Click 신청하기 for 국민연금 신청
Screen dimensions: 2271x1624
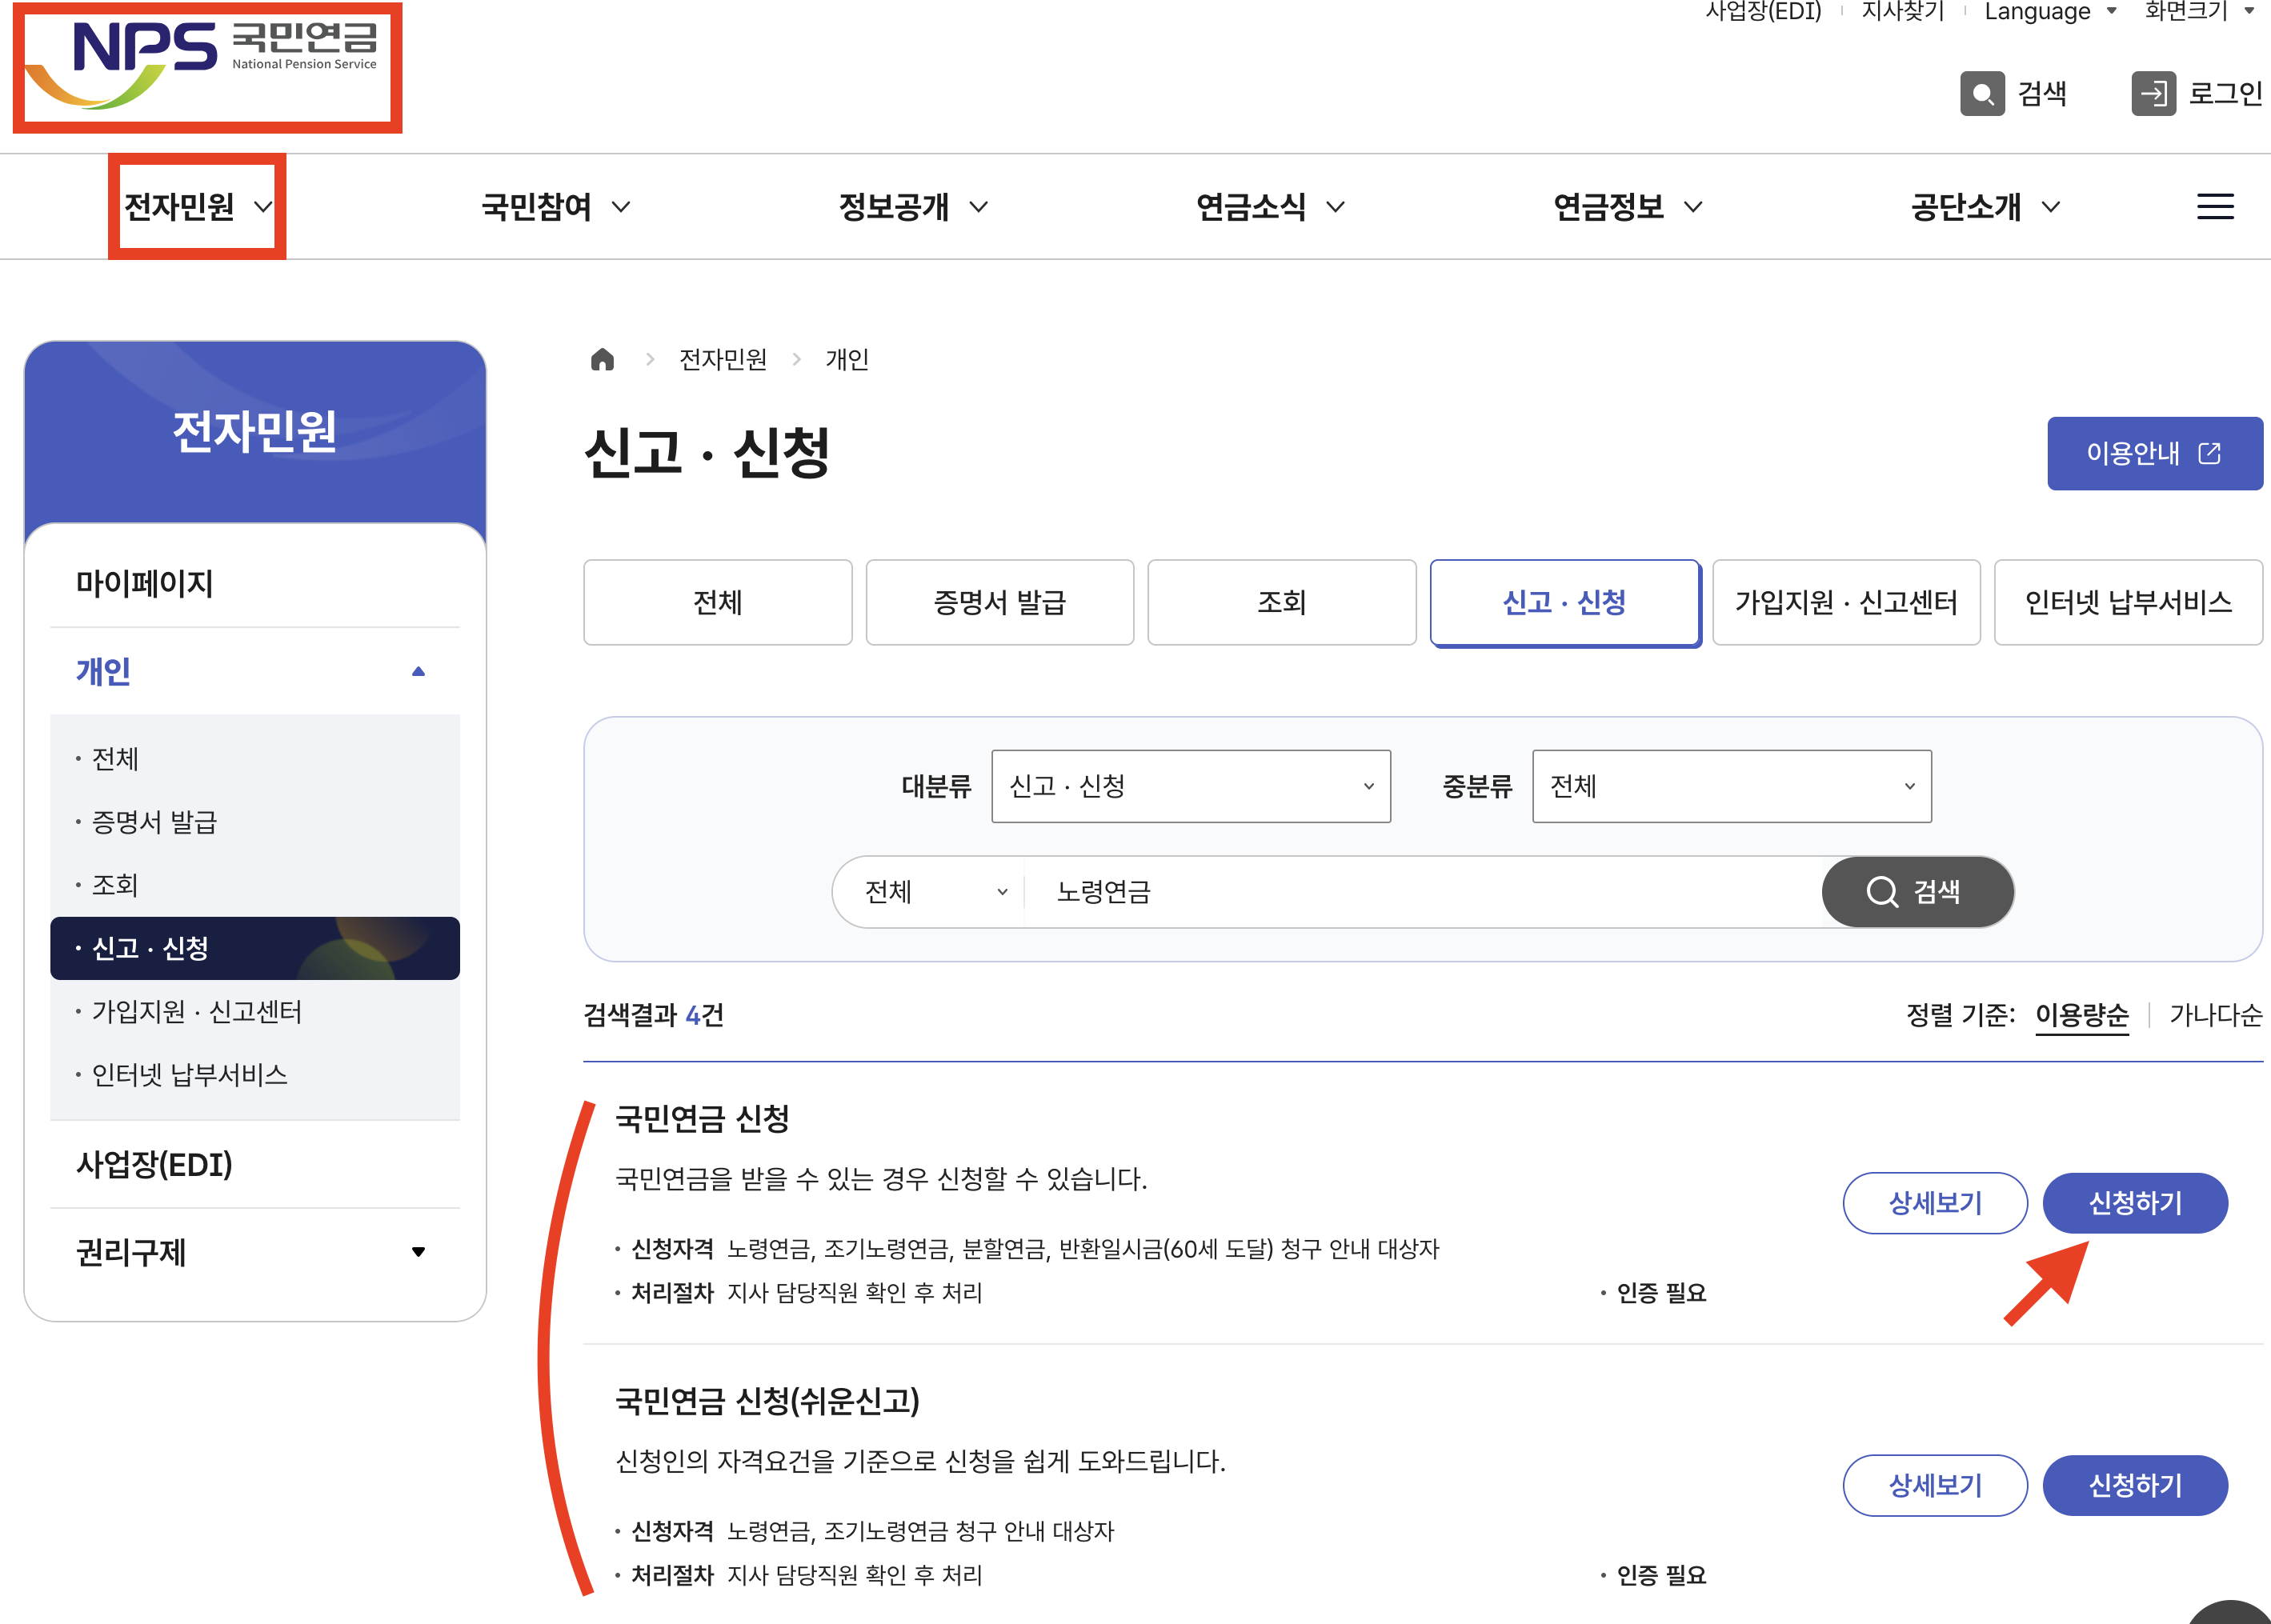pos(2134,1202)
